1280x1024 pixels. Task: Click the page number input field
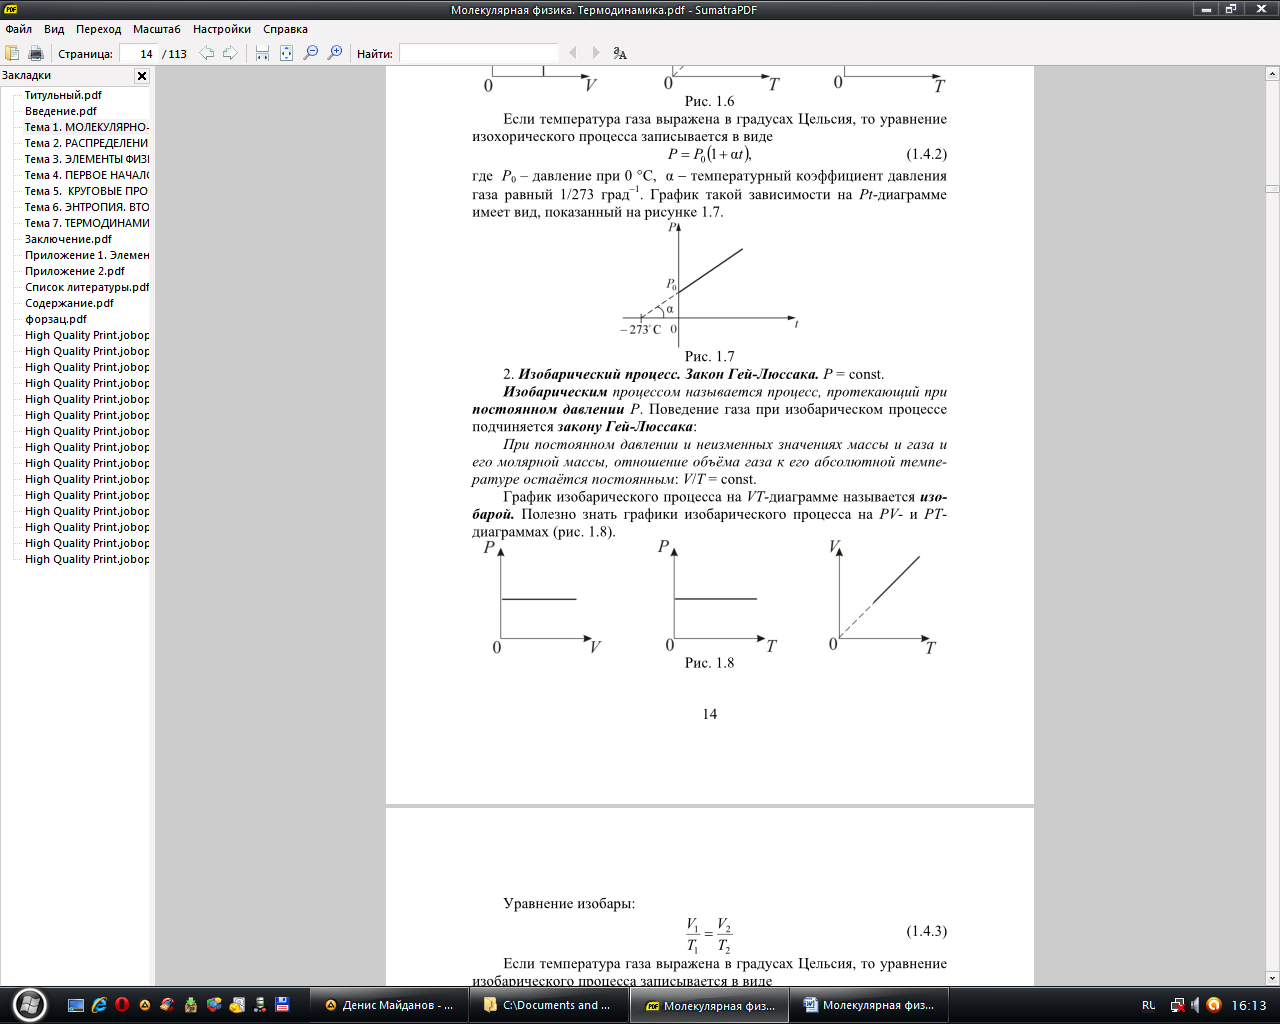138,53
